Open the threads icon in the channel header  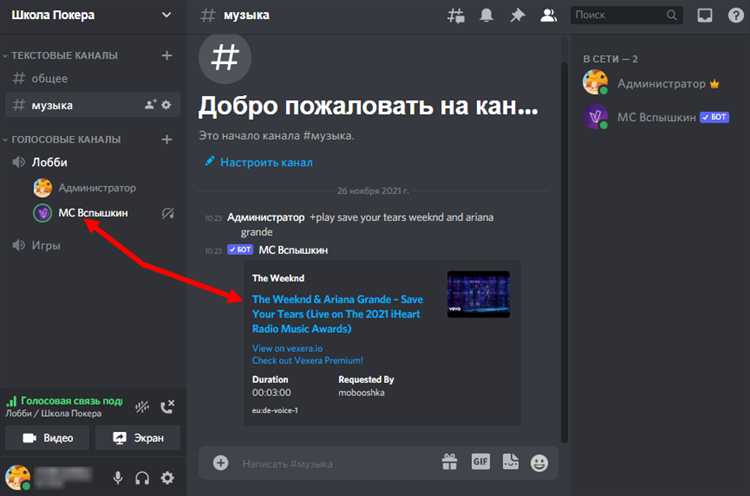(455, 16)
